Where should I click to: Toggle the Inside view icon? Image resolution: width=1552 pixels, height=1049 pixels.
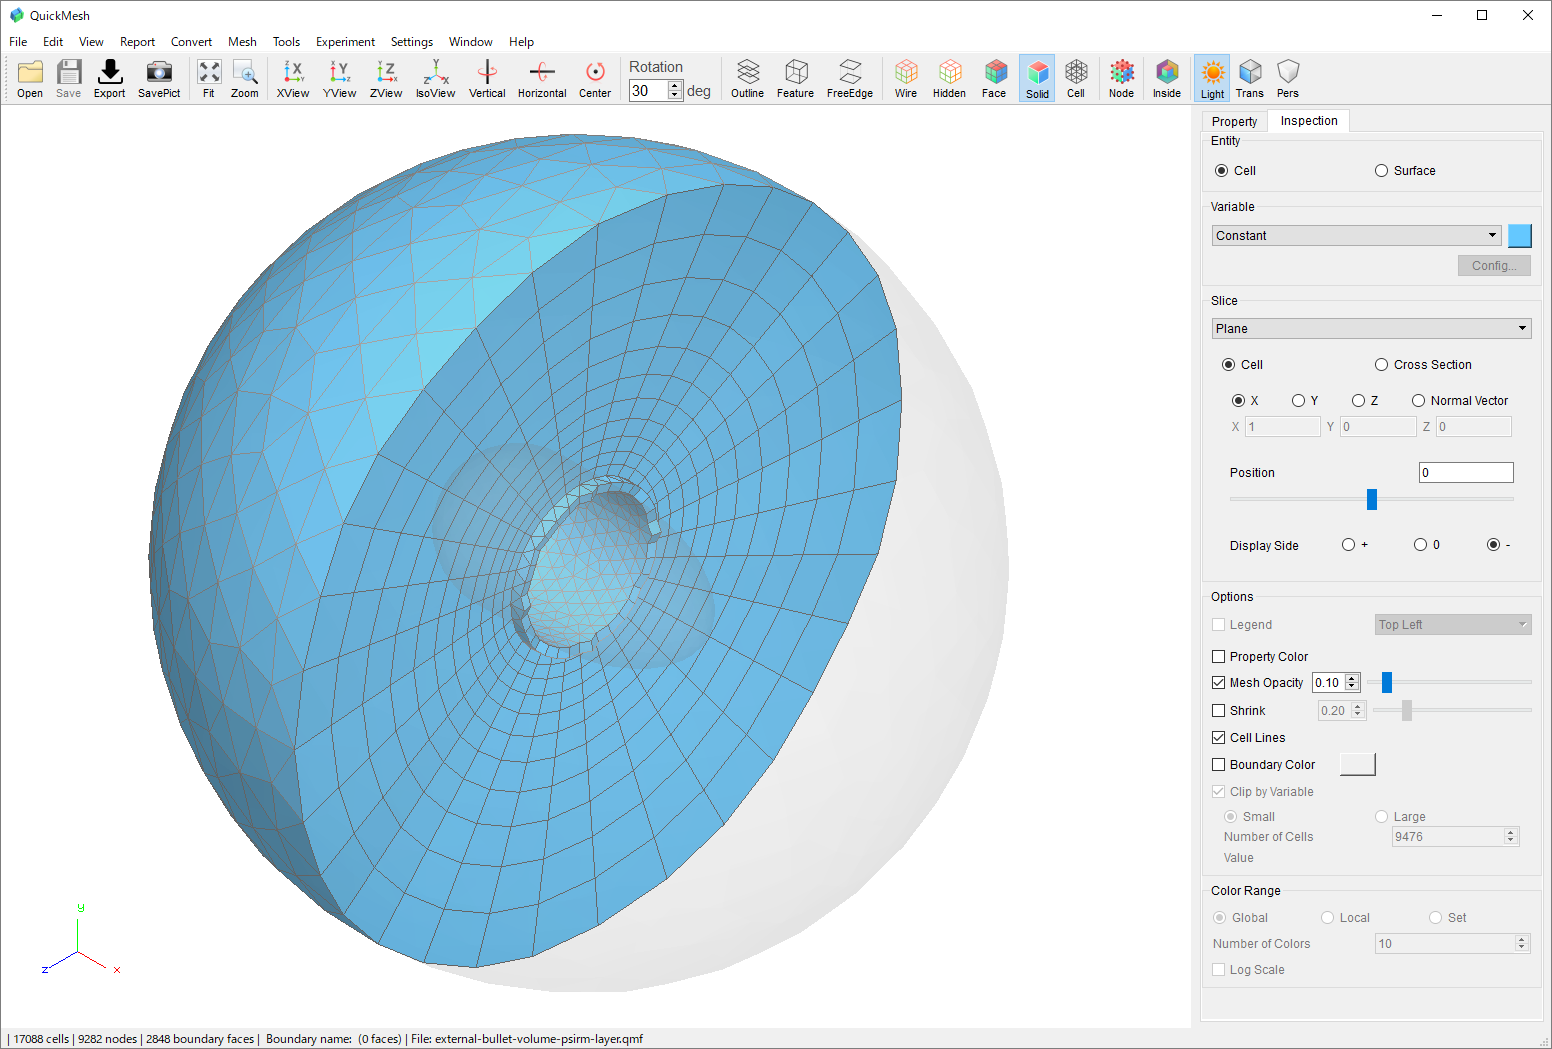click(x=1167, y=78)
